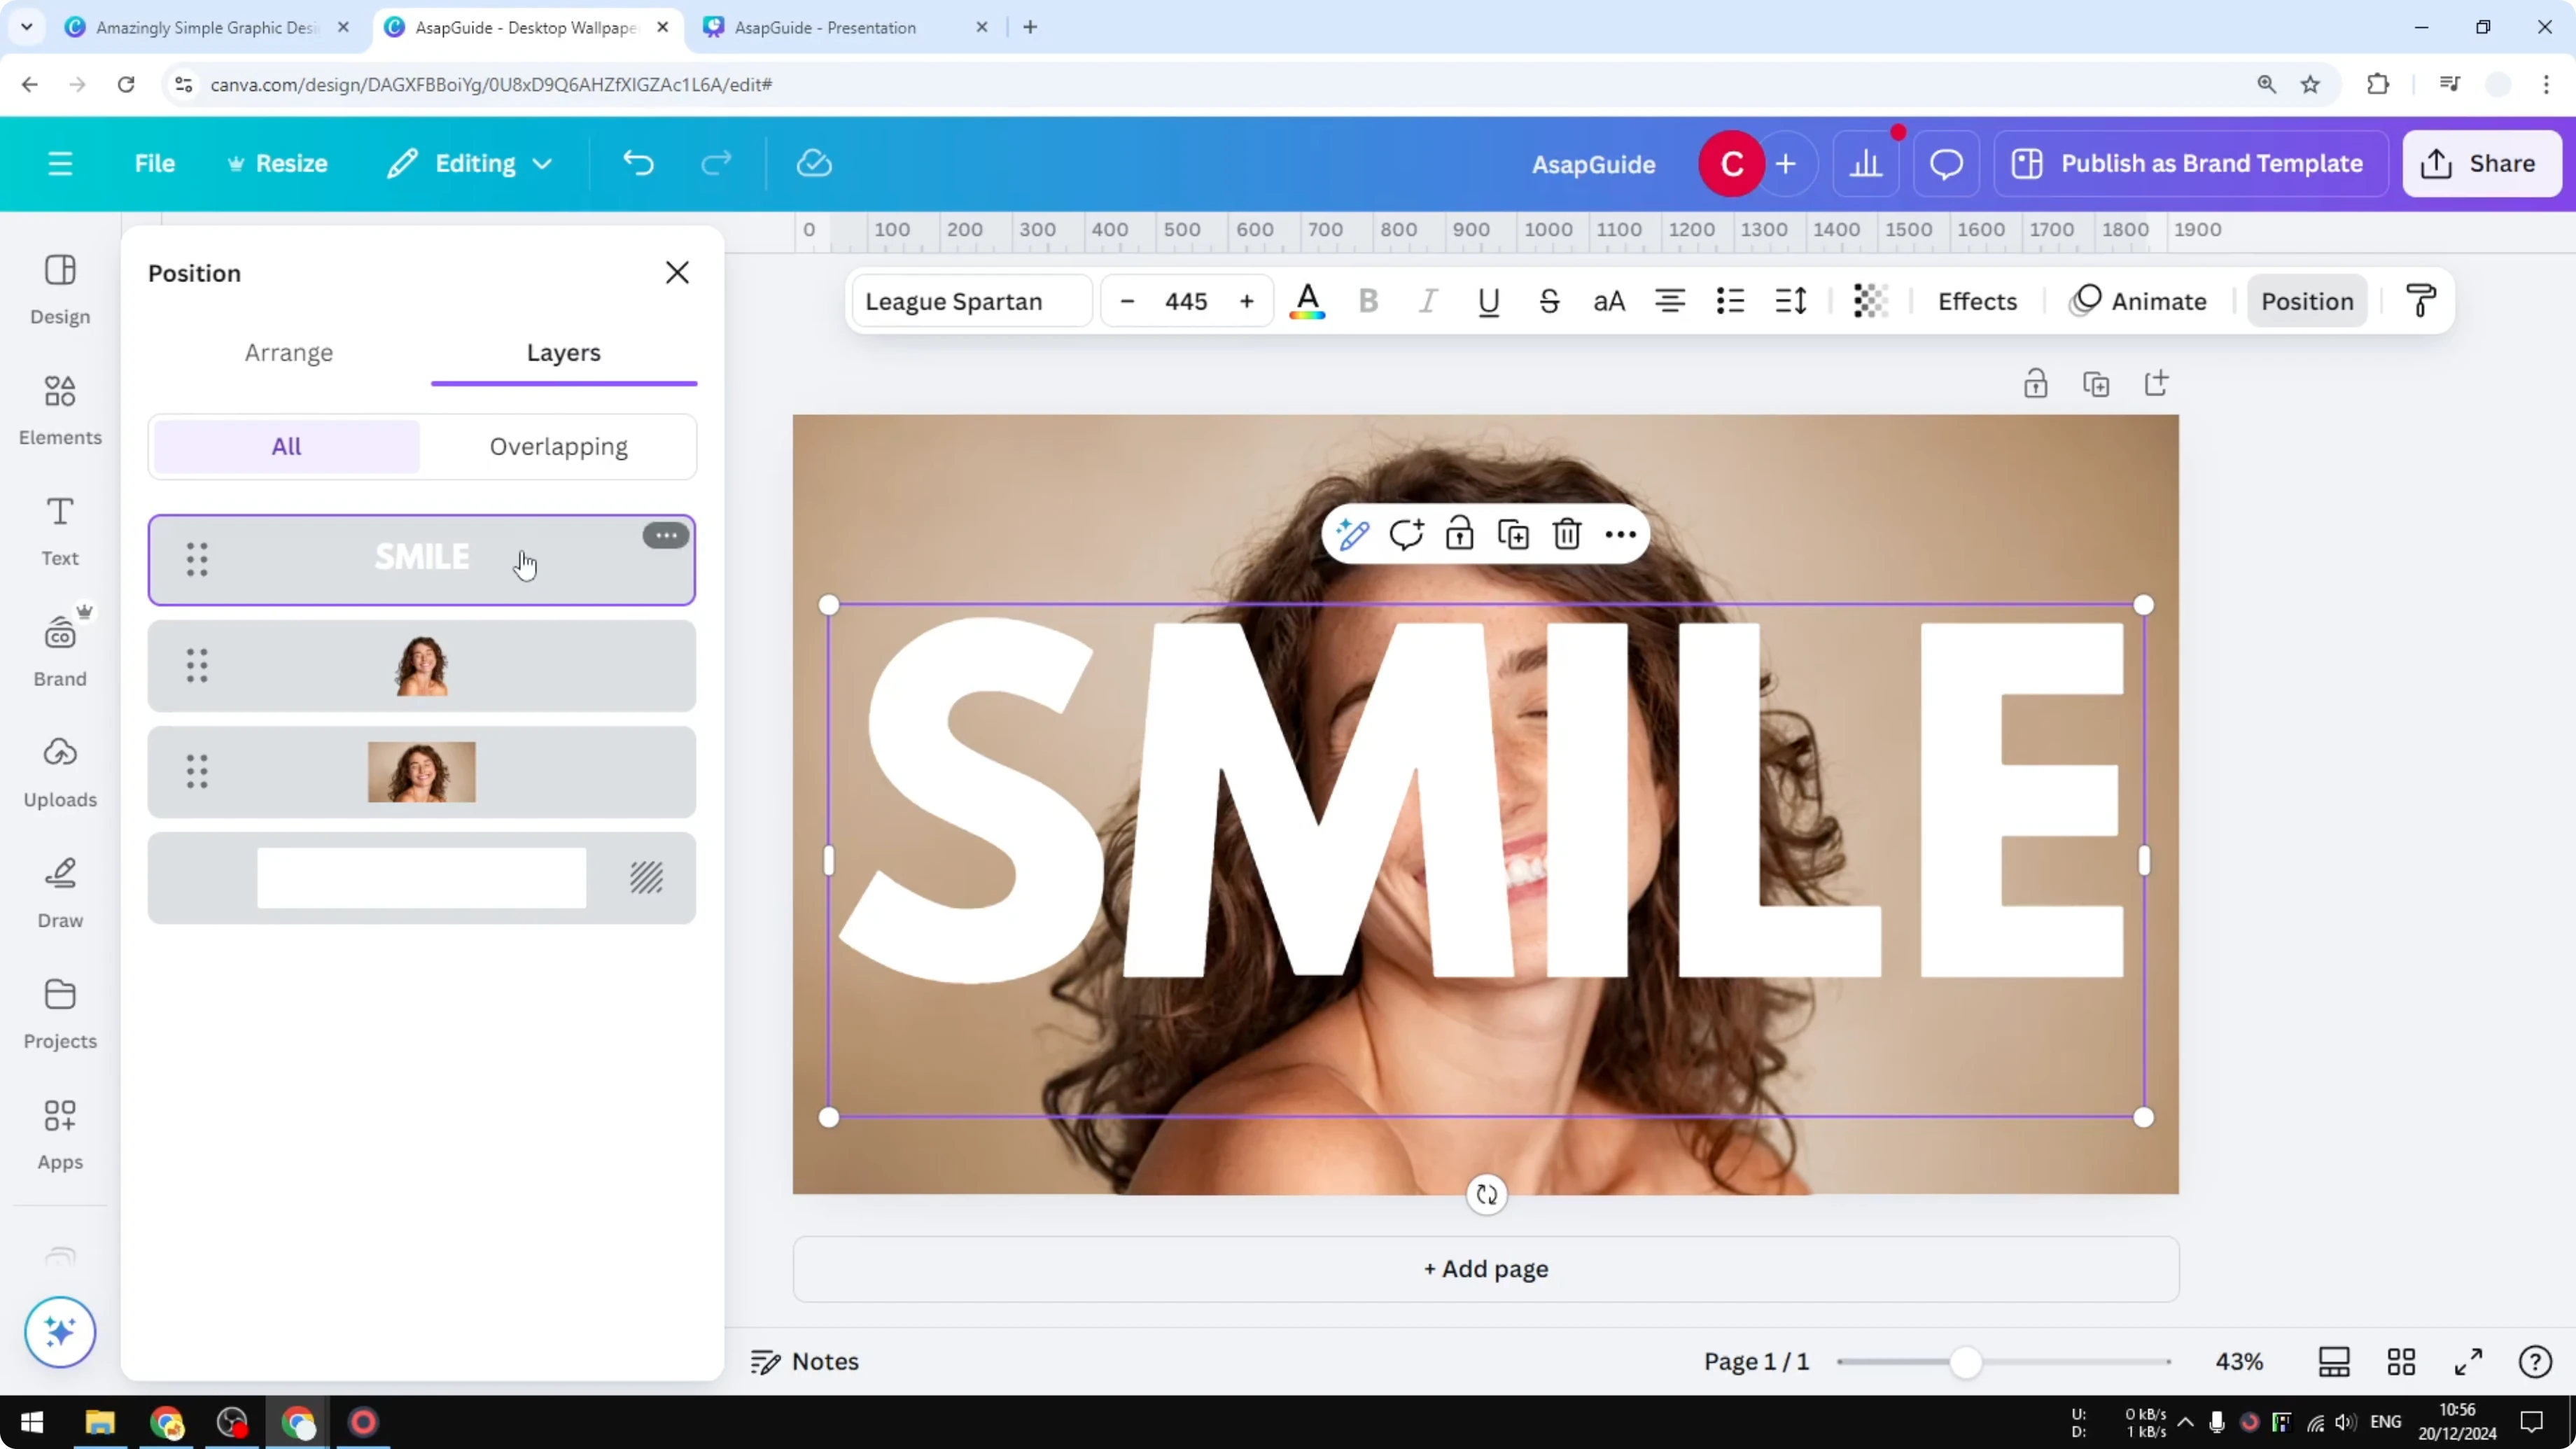The height and width of the screenshot is (1449, 2576).
Task: Switch to the Arrange tab
Action: click(x=289, y=352)
